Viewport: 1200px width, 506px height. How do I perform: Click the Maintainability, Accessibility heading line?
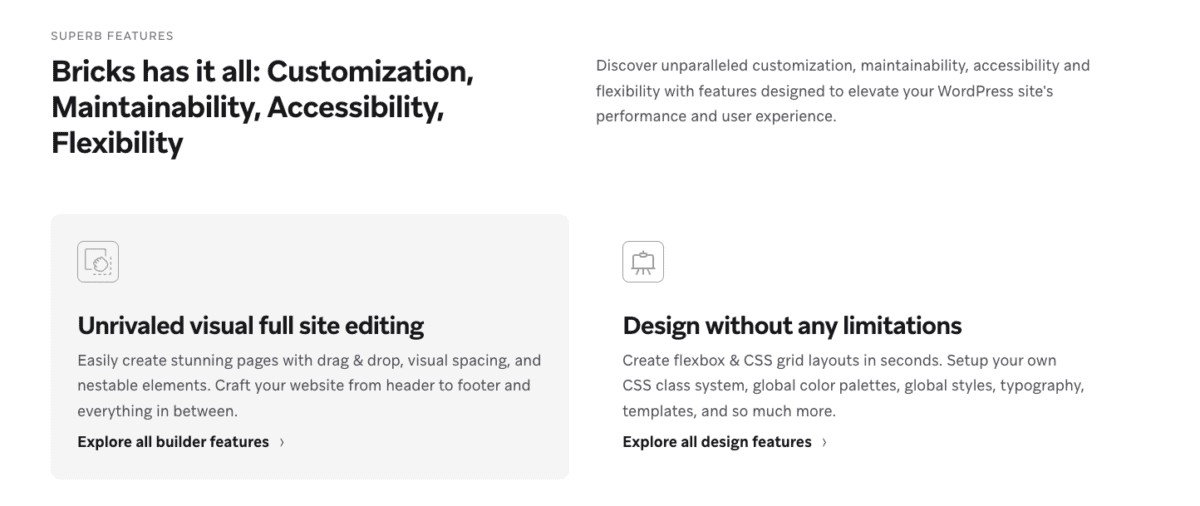pyautogui.click(x=247, y=107)
